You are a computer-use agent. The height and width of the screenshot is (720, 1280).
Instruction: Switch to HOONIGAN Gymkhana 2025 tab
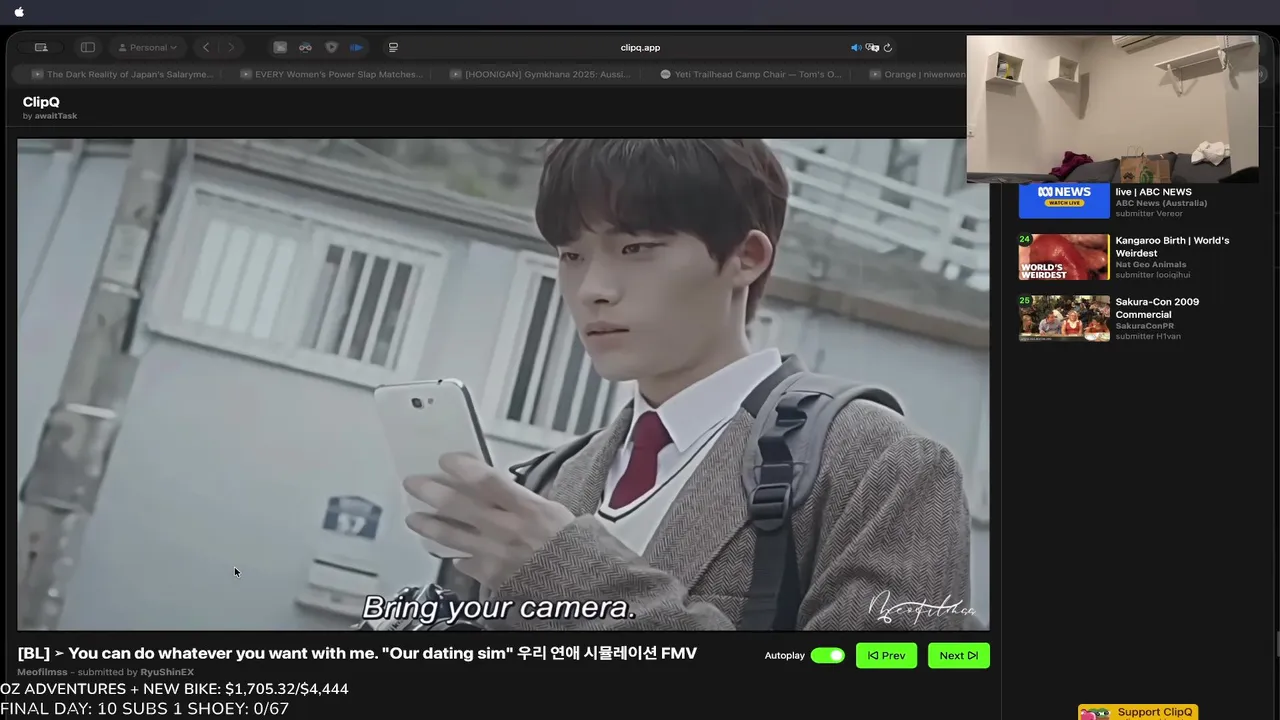(x=541, y=74)
